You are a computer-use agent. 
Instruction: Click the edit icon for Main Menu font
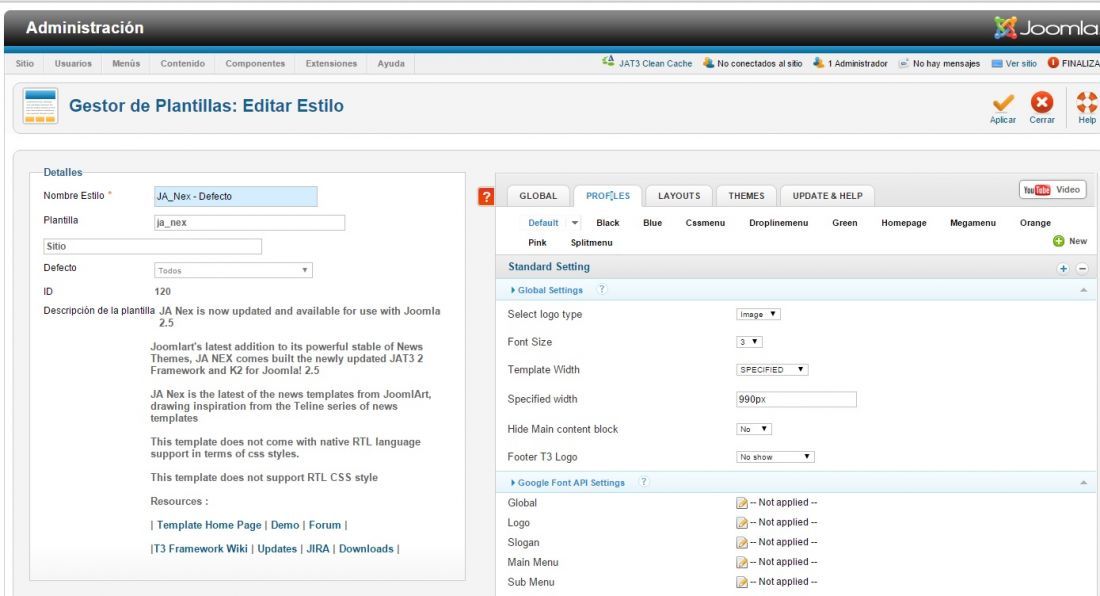[742, 562]
